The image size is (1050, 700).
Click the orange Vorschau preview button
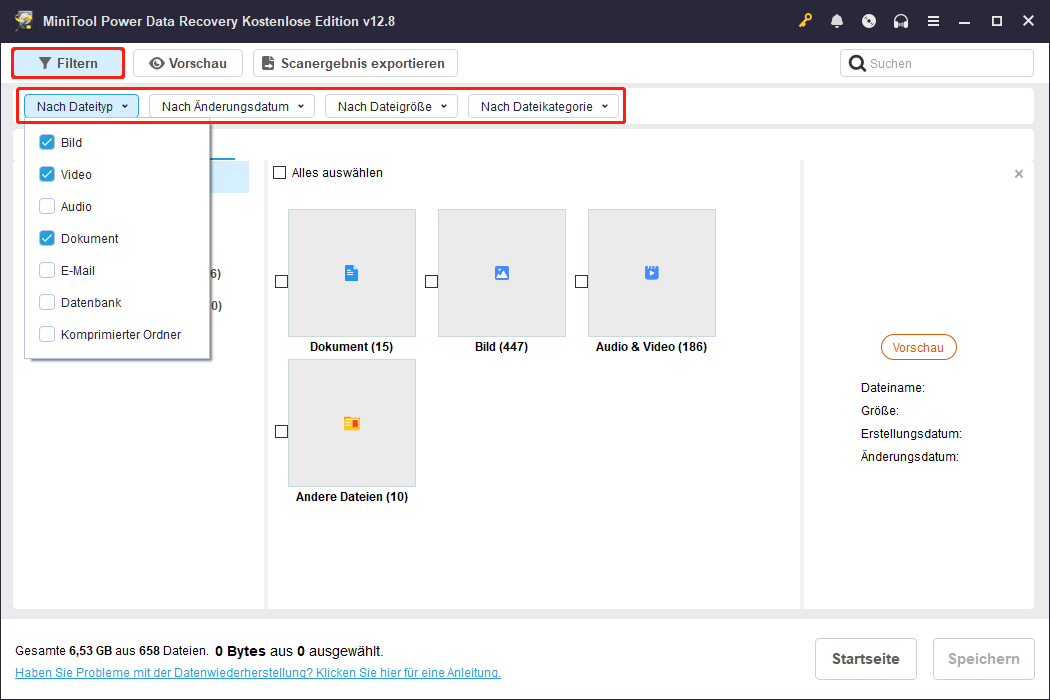pyautogui.click(x=918, y=347)
